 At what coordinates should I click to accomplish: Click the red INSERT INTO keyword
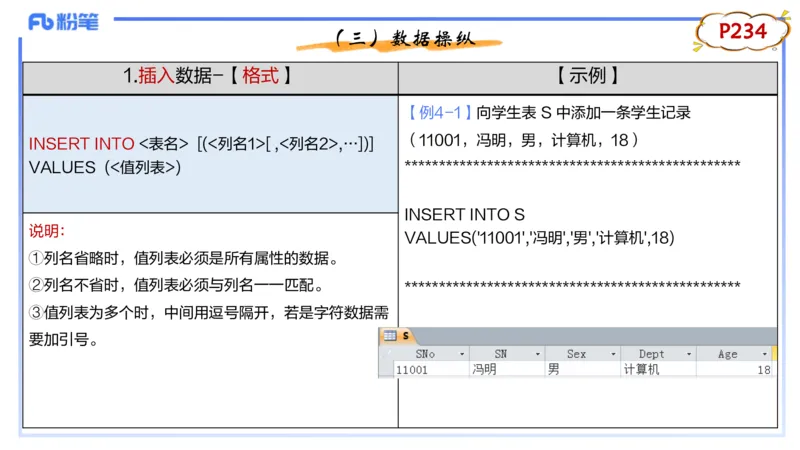(82, 144)
